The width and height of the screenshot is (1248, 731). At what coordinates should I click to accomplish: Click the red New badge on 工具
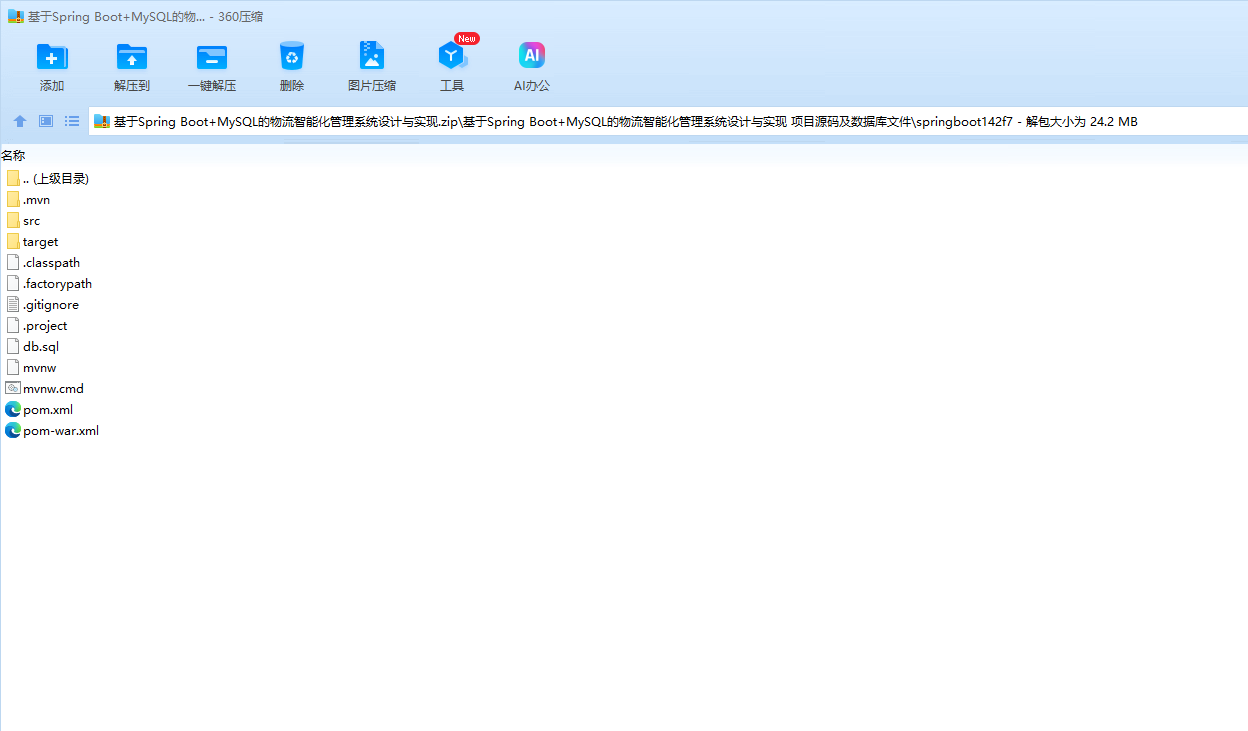tap(467, 38)
